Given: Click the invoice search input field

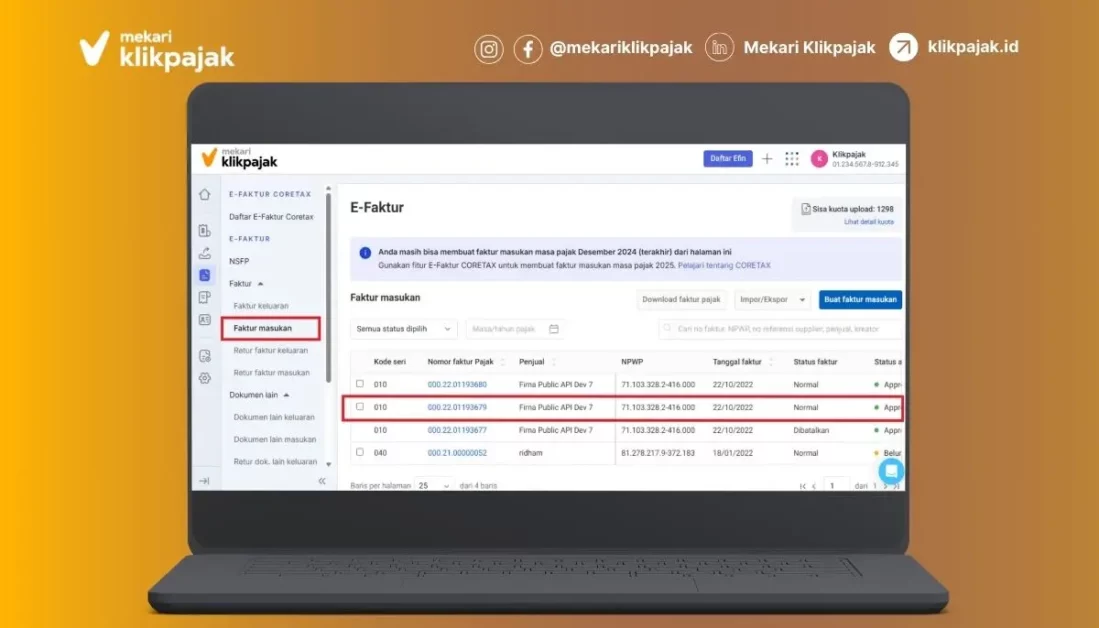Looking at the screenshot, I should [x=780, y=329].
